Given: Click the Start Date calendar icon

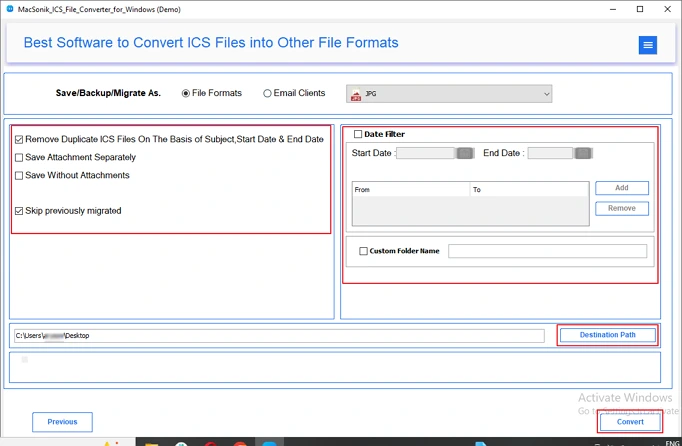Looking at the screenshot, I should point(465,153).
